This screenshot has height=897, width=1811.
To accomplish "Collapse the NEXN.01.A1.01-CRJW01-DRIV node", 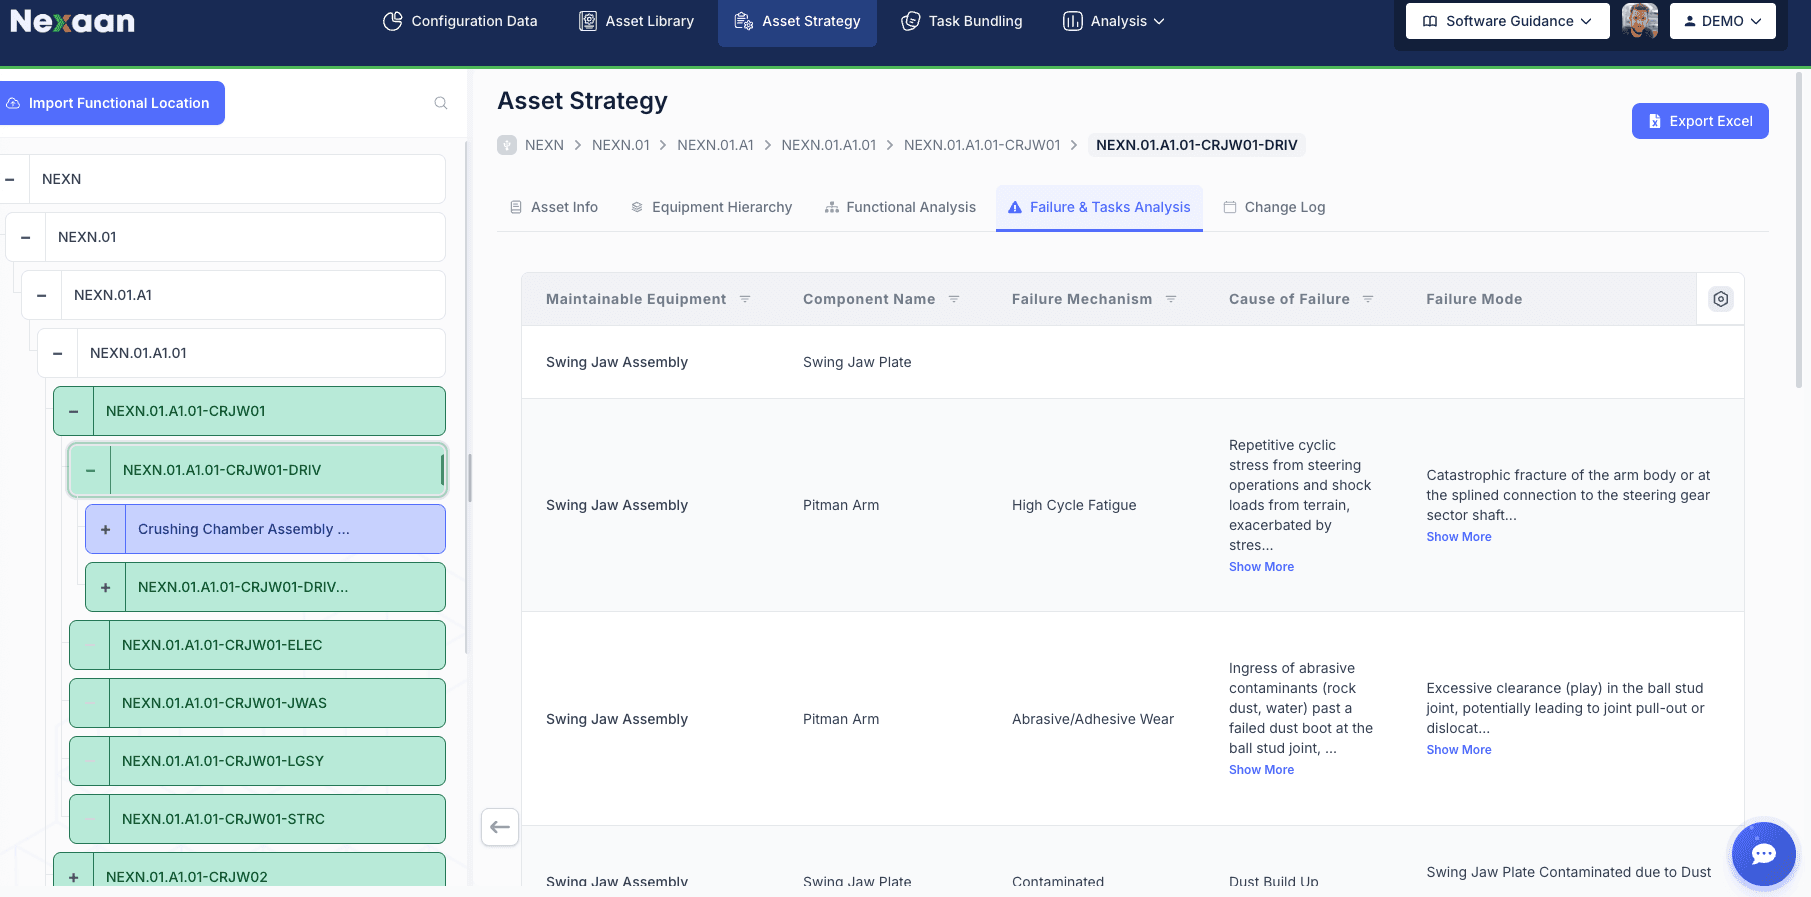I will coord(91,471).
